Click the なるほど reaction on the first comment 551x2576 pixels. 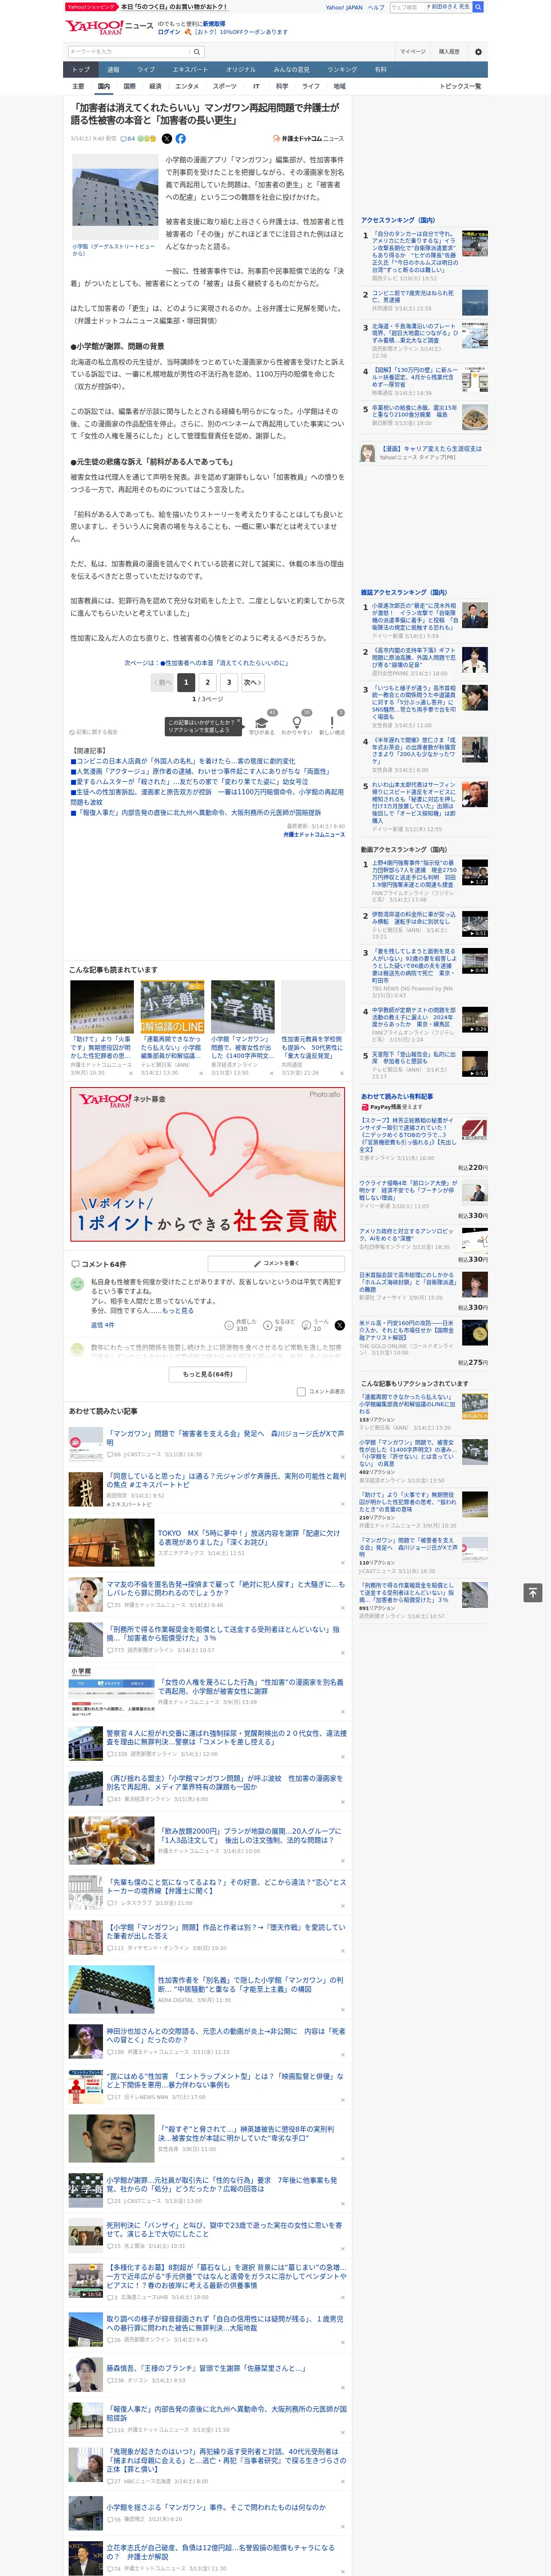pyautogui.click(x=279, y=1325)
